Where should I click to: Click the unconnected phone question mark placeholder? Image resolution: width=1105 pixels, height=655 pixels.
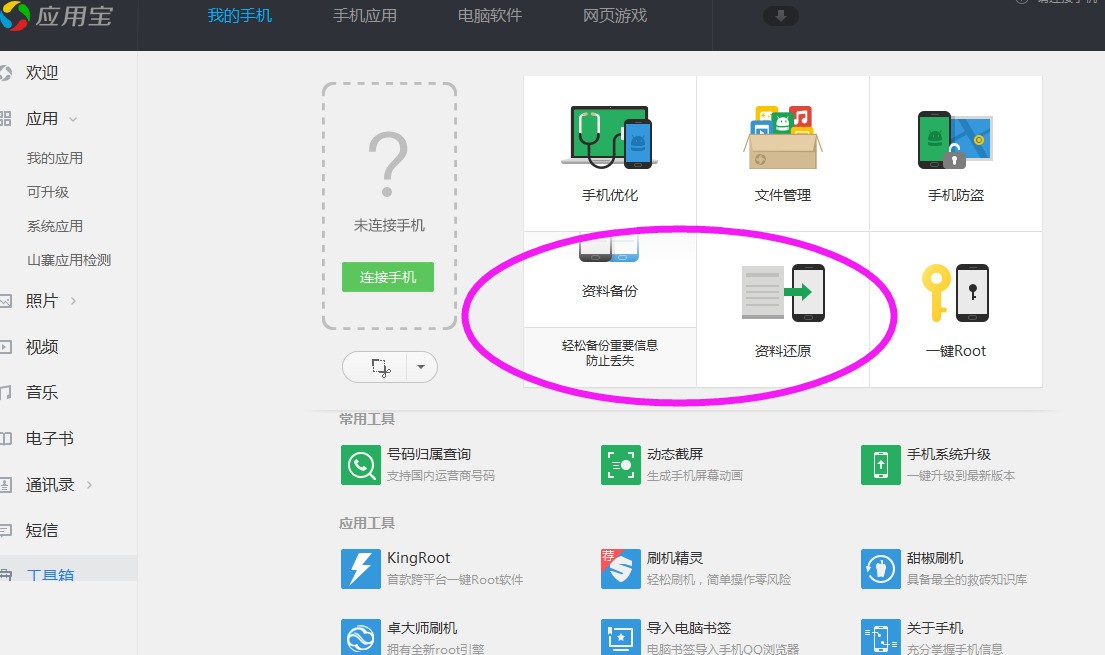coord(388,164)
